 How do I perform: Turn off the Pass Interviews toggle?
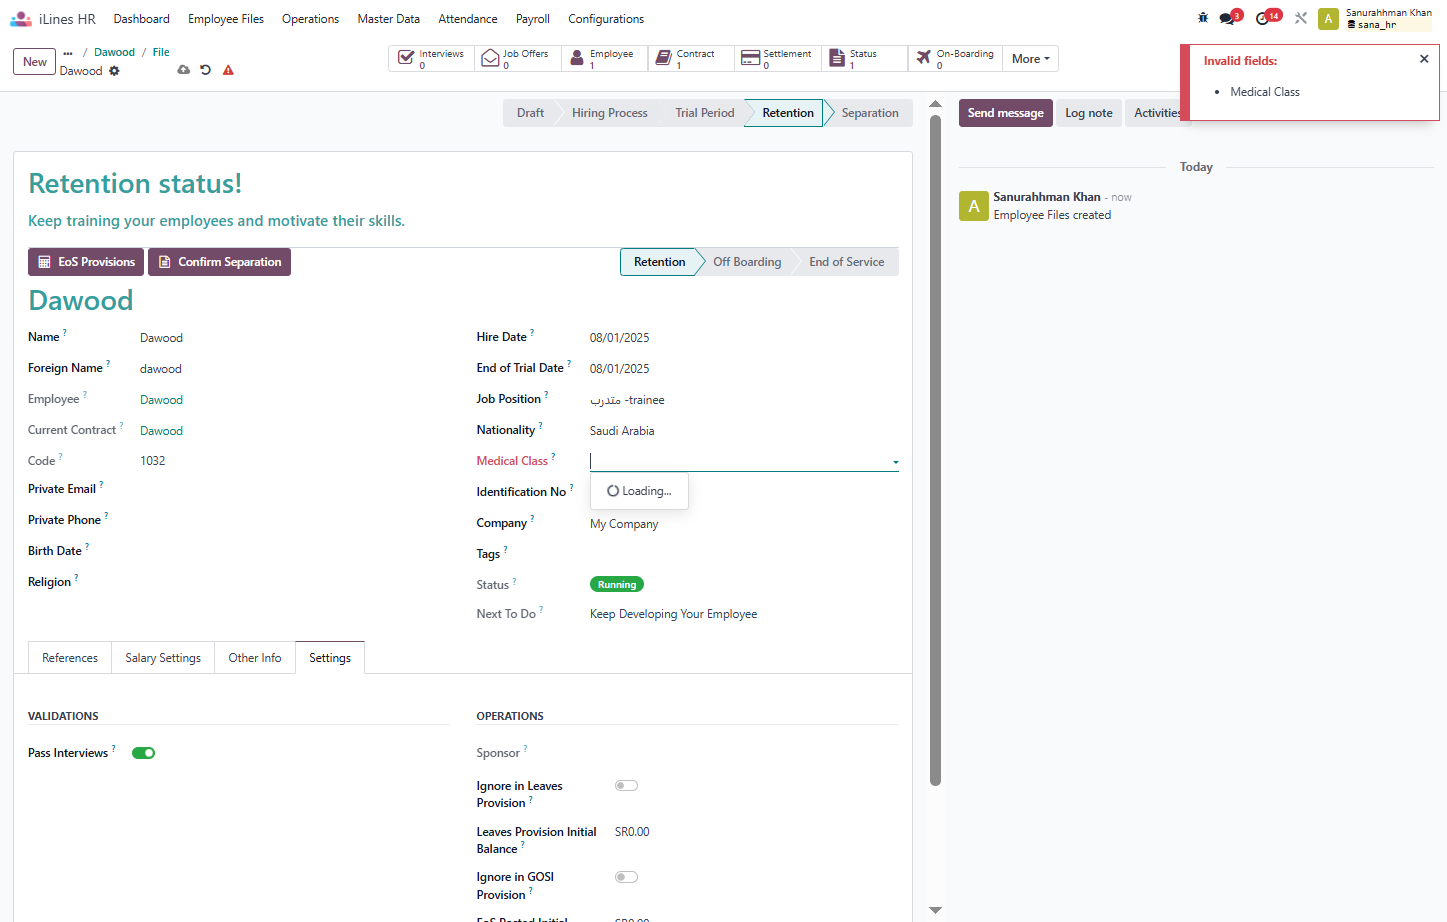point(143,753)
